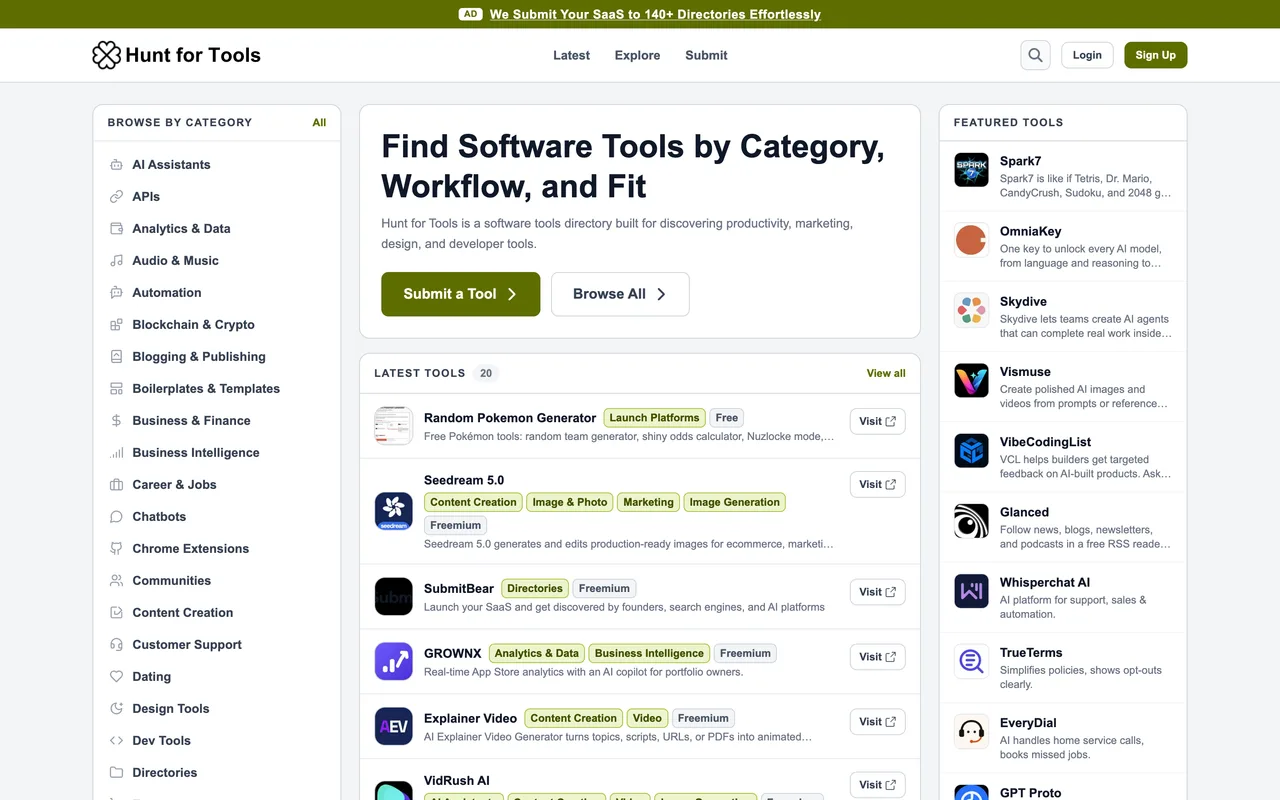This screenshot has height=800, width=1280.
Task: Go to the Latest nav item
Action: point(571,55)
